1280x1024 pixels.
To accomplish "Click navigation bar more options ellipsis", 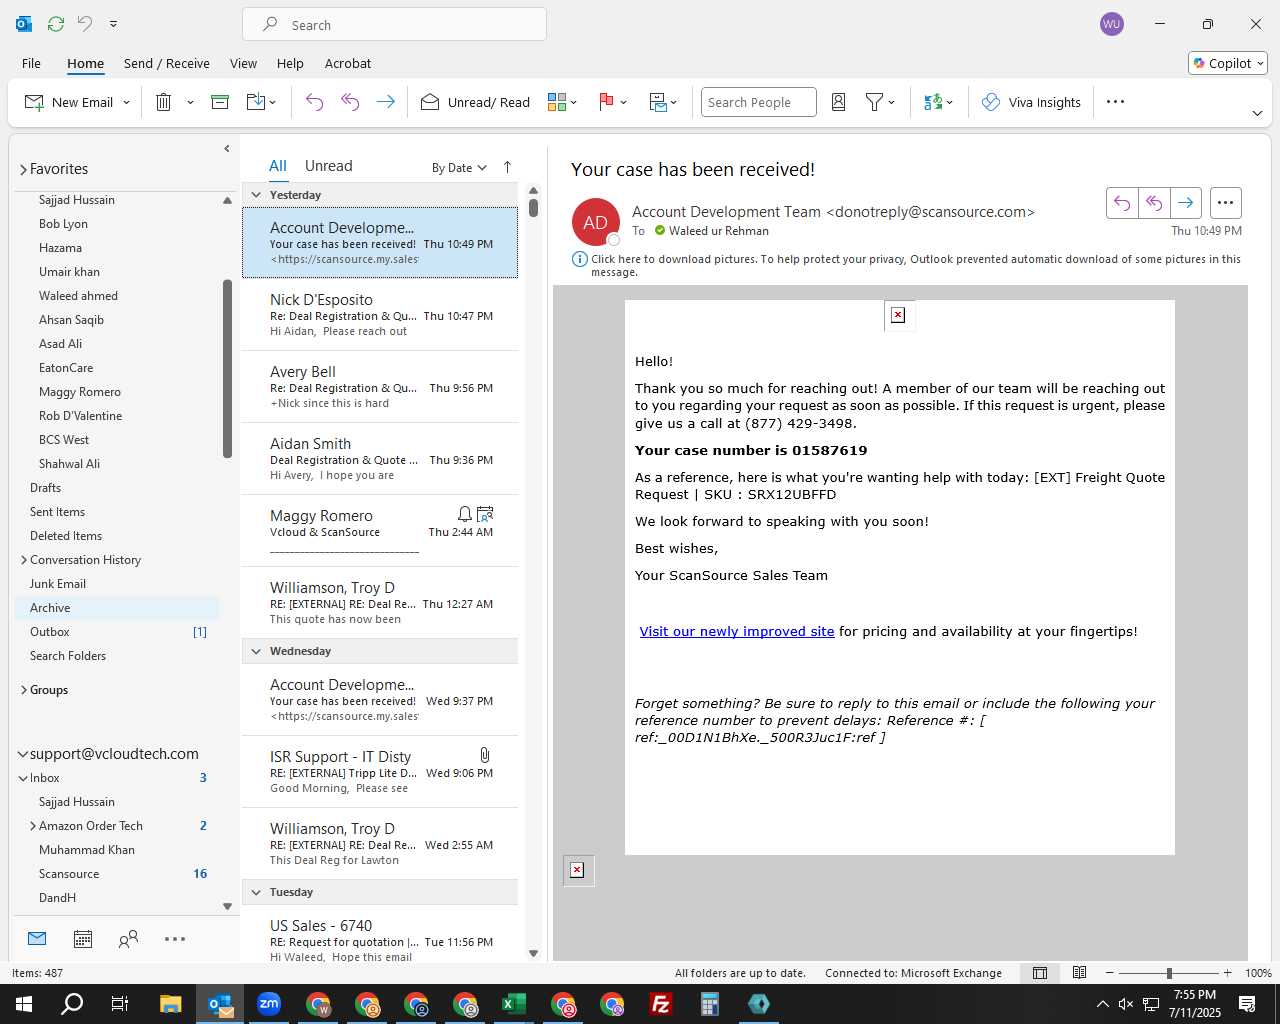I will [x=175, y=939].
